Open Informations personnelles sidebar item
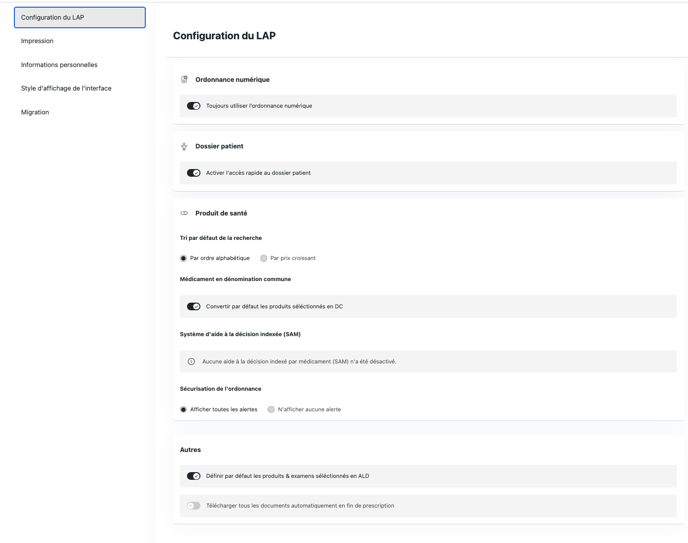The width and height of the screenshot is (688, 543). pyautogui.click(x=59, y=65)
